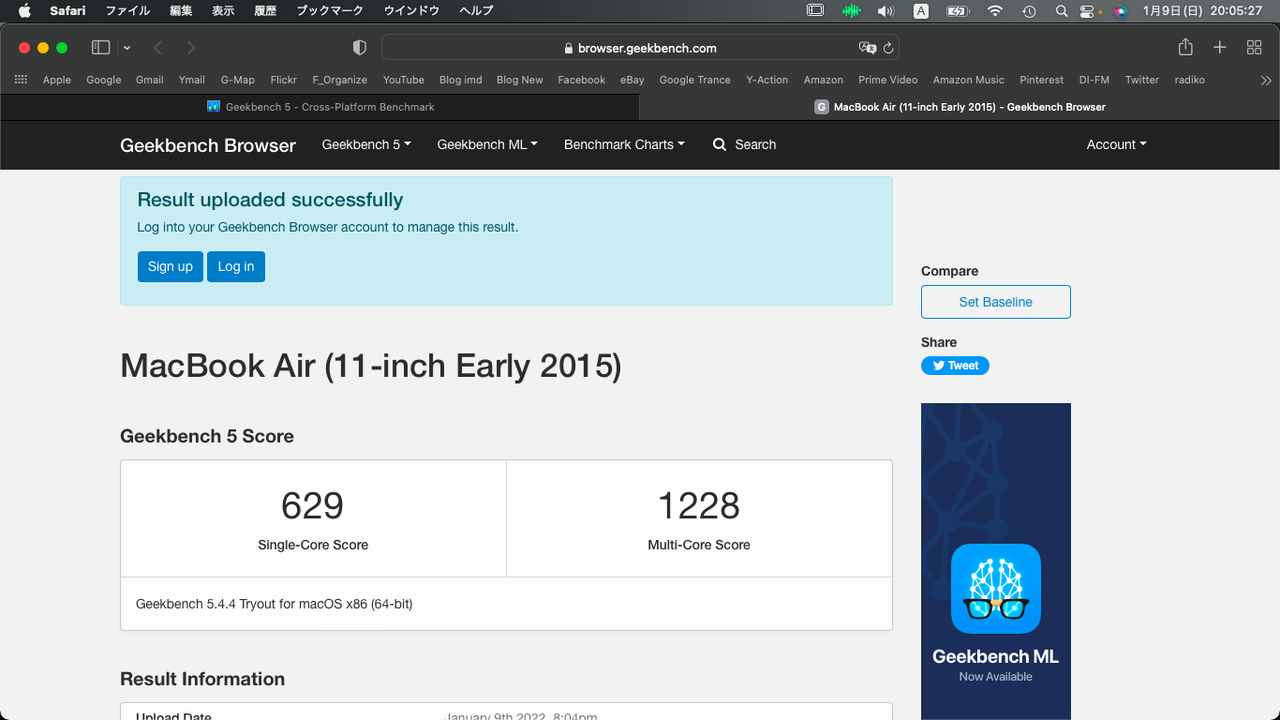Open the Wi-Fi menu
Screen dimensions: 1280x720
pyautogui.click(x=995, y=11)
